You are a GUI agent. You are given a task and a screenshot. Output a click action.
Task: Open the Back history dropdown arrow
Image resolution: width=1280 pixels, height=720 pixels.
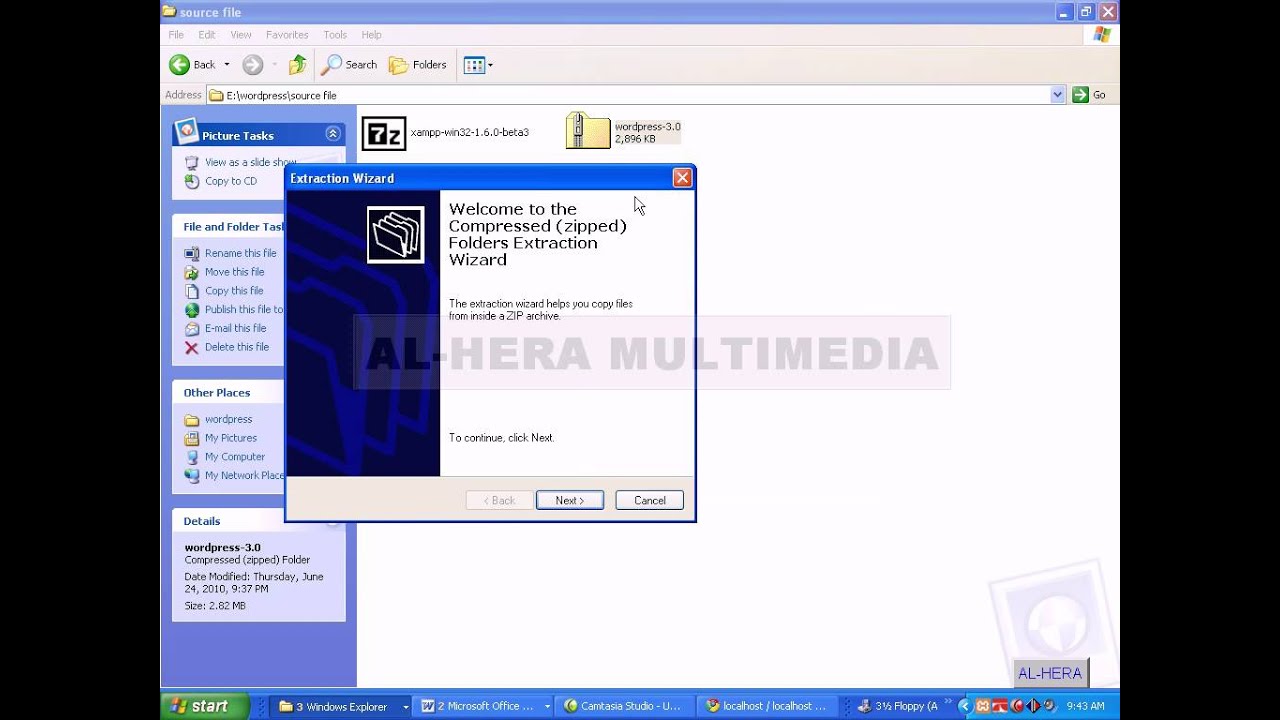[x=227, y=65]
